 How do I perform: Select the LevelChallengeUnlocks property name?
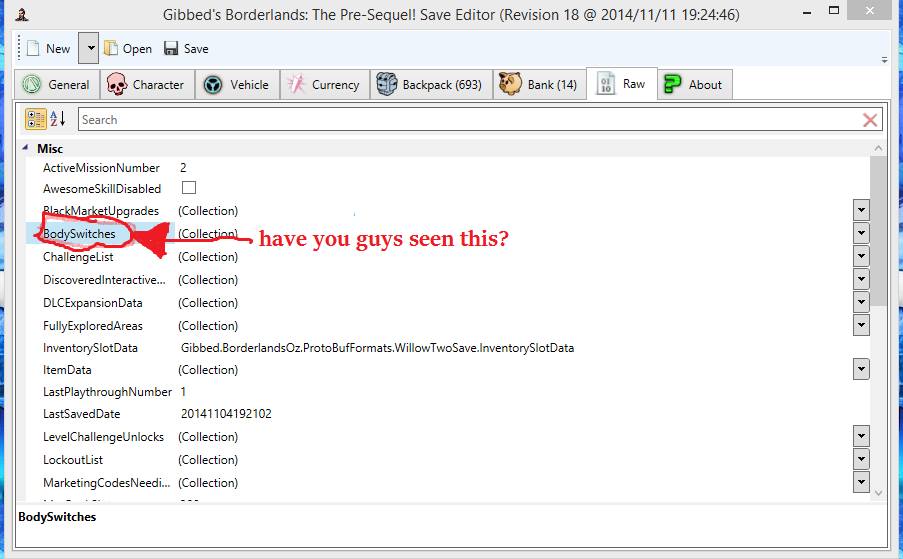coord(104,437)
